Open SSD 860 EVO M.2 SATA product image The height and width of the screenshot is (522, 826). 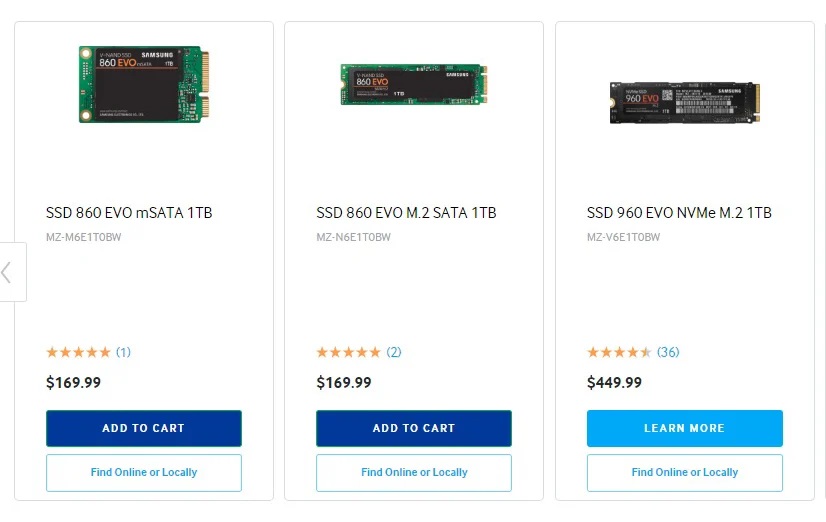[414, 85]
